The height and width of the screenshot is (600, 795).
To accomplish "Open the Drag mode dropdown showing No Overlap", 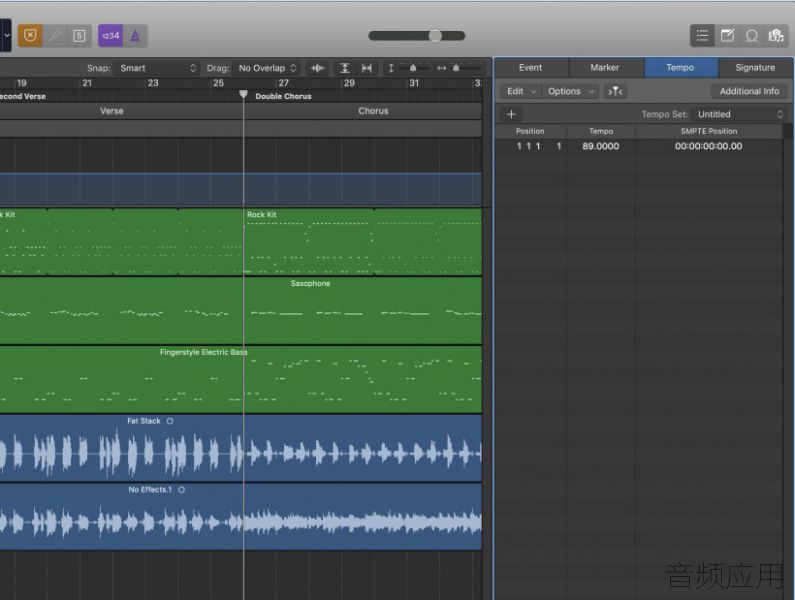I will (x=267, y=68).
